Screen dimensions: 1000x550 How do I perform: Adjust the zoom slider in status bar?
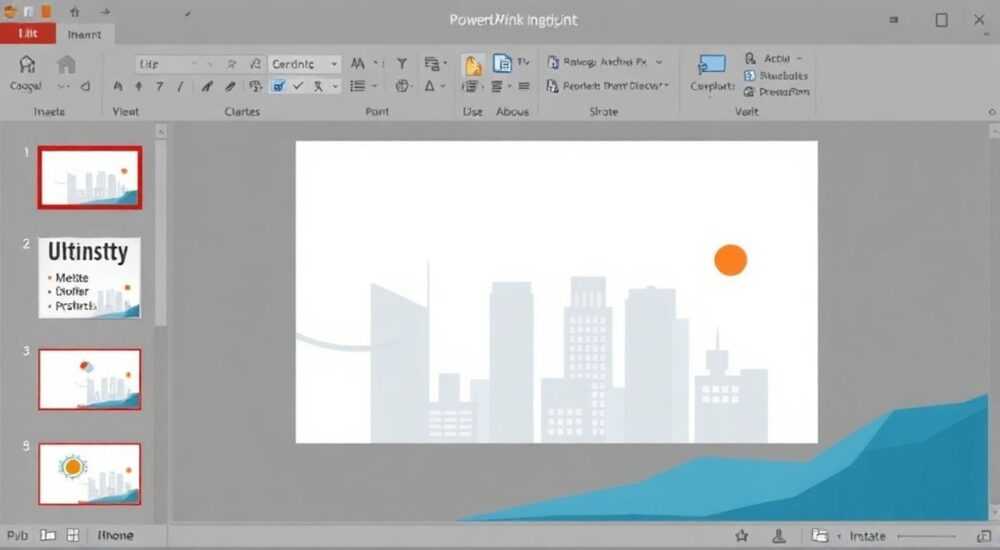point(927,537)
